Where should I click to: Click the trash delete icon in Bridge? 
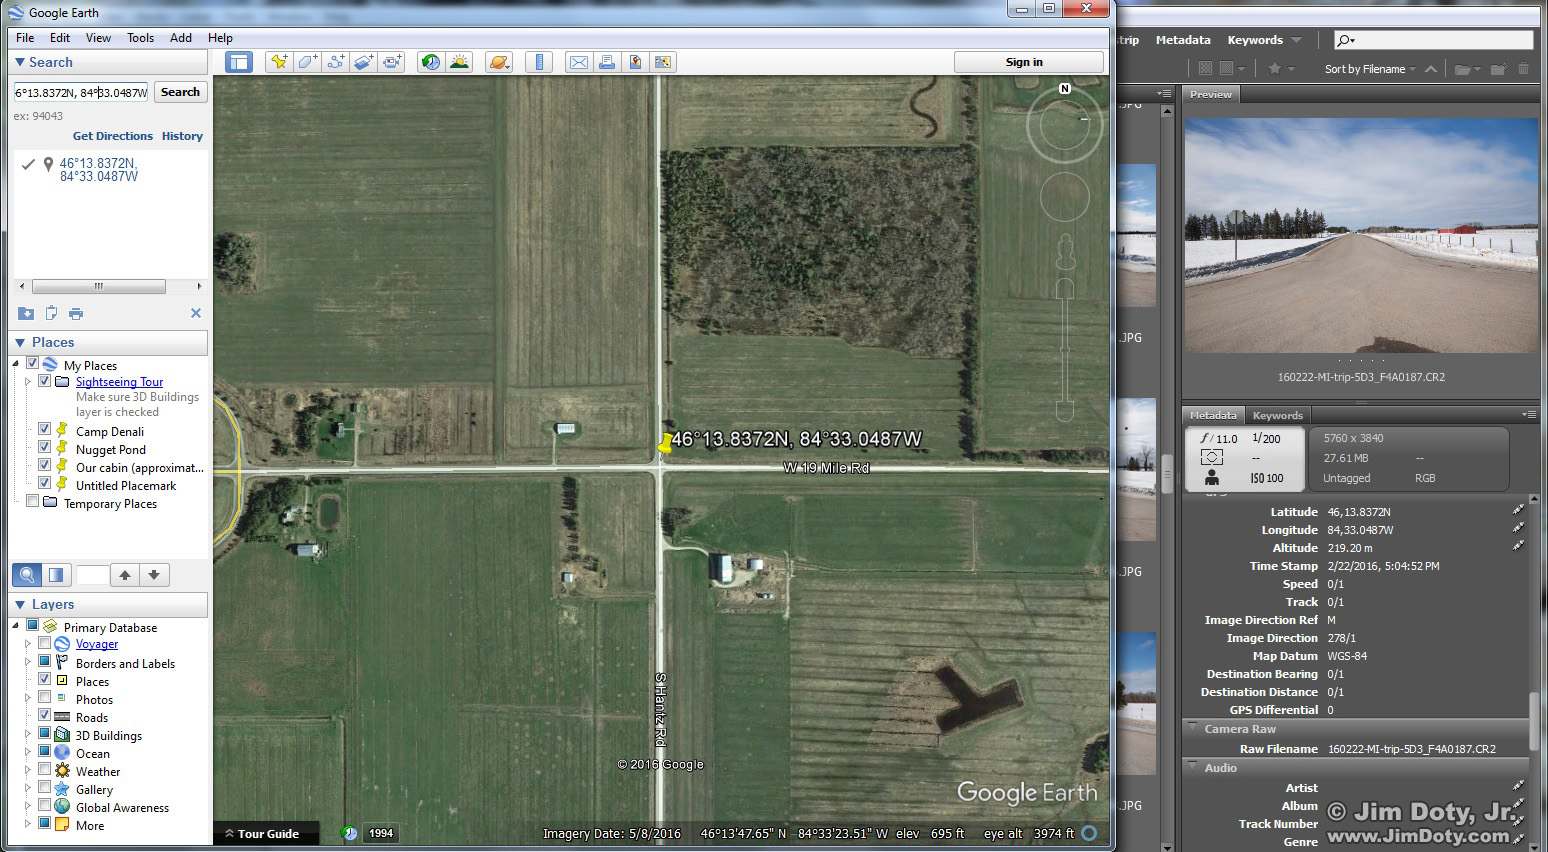(x=1524, y=69)
